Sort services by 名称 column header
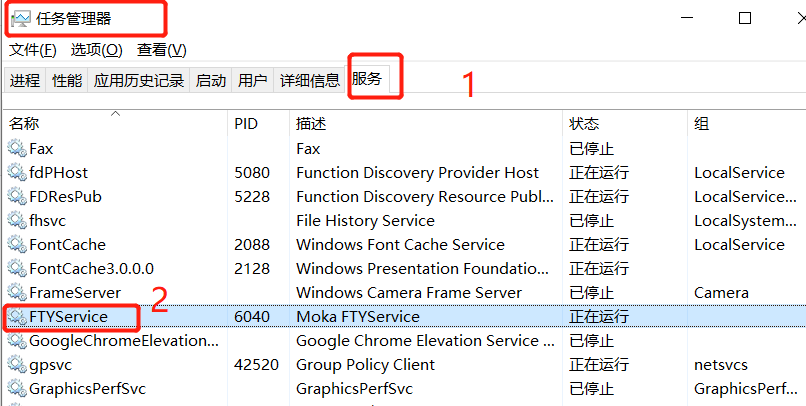806x406 pixels. (x=24, y=124)
